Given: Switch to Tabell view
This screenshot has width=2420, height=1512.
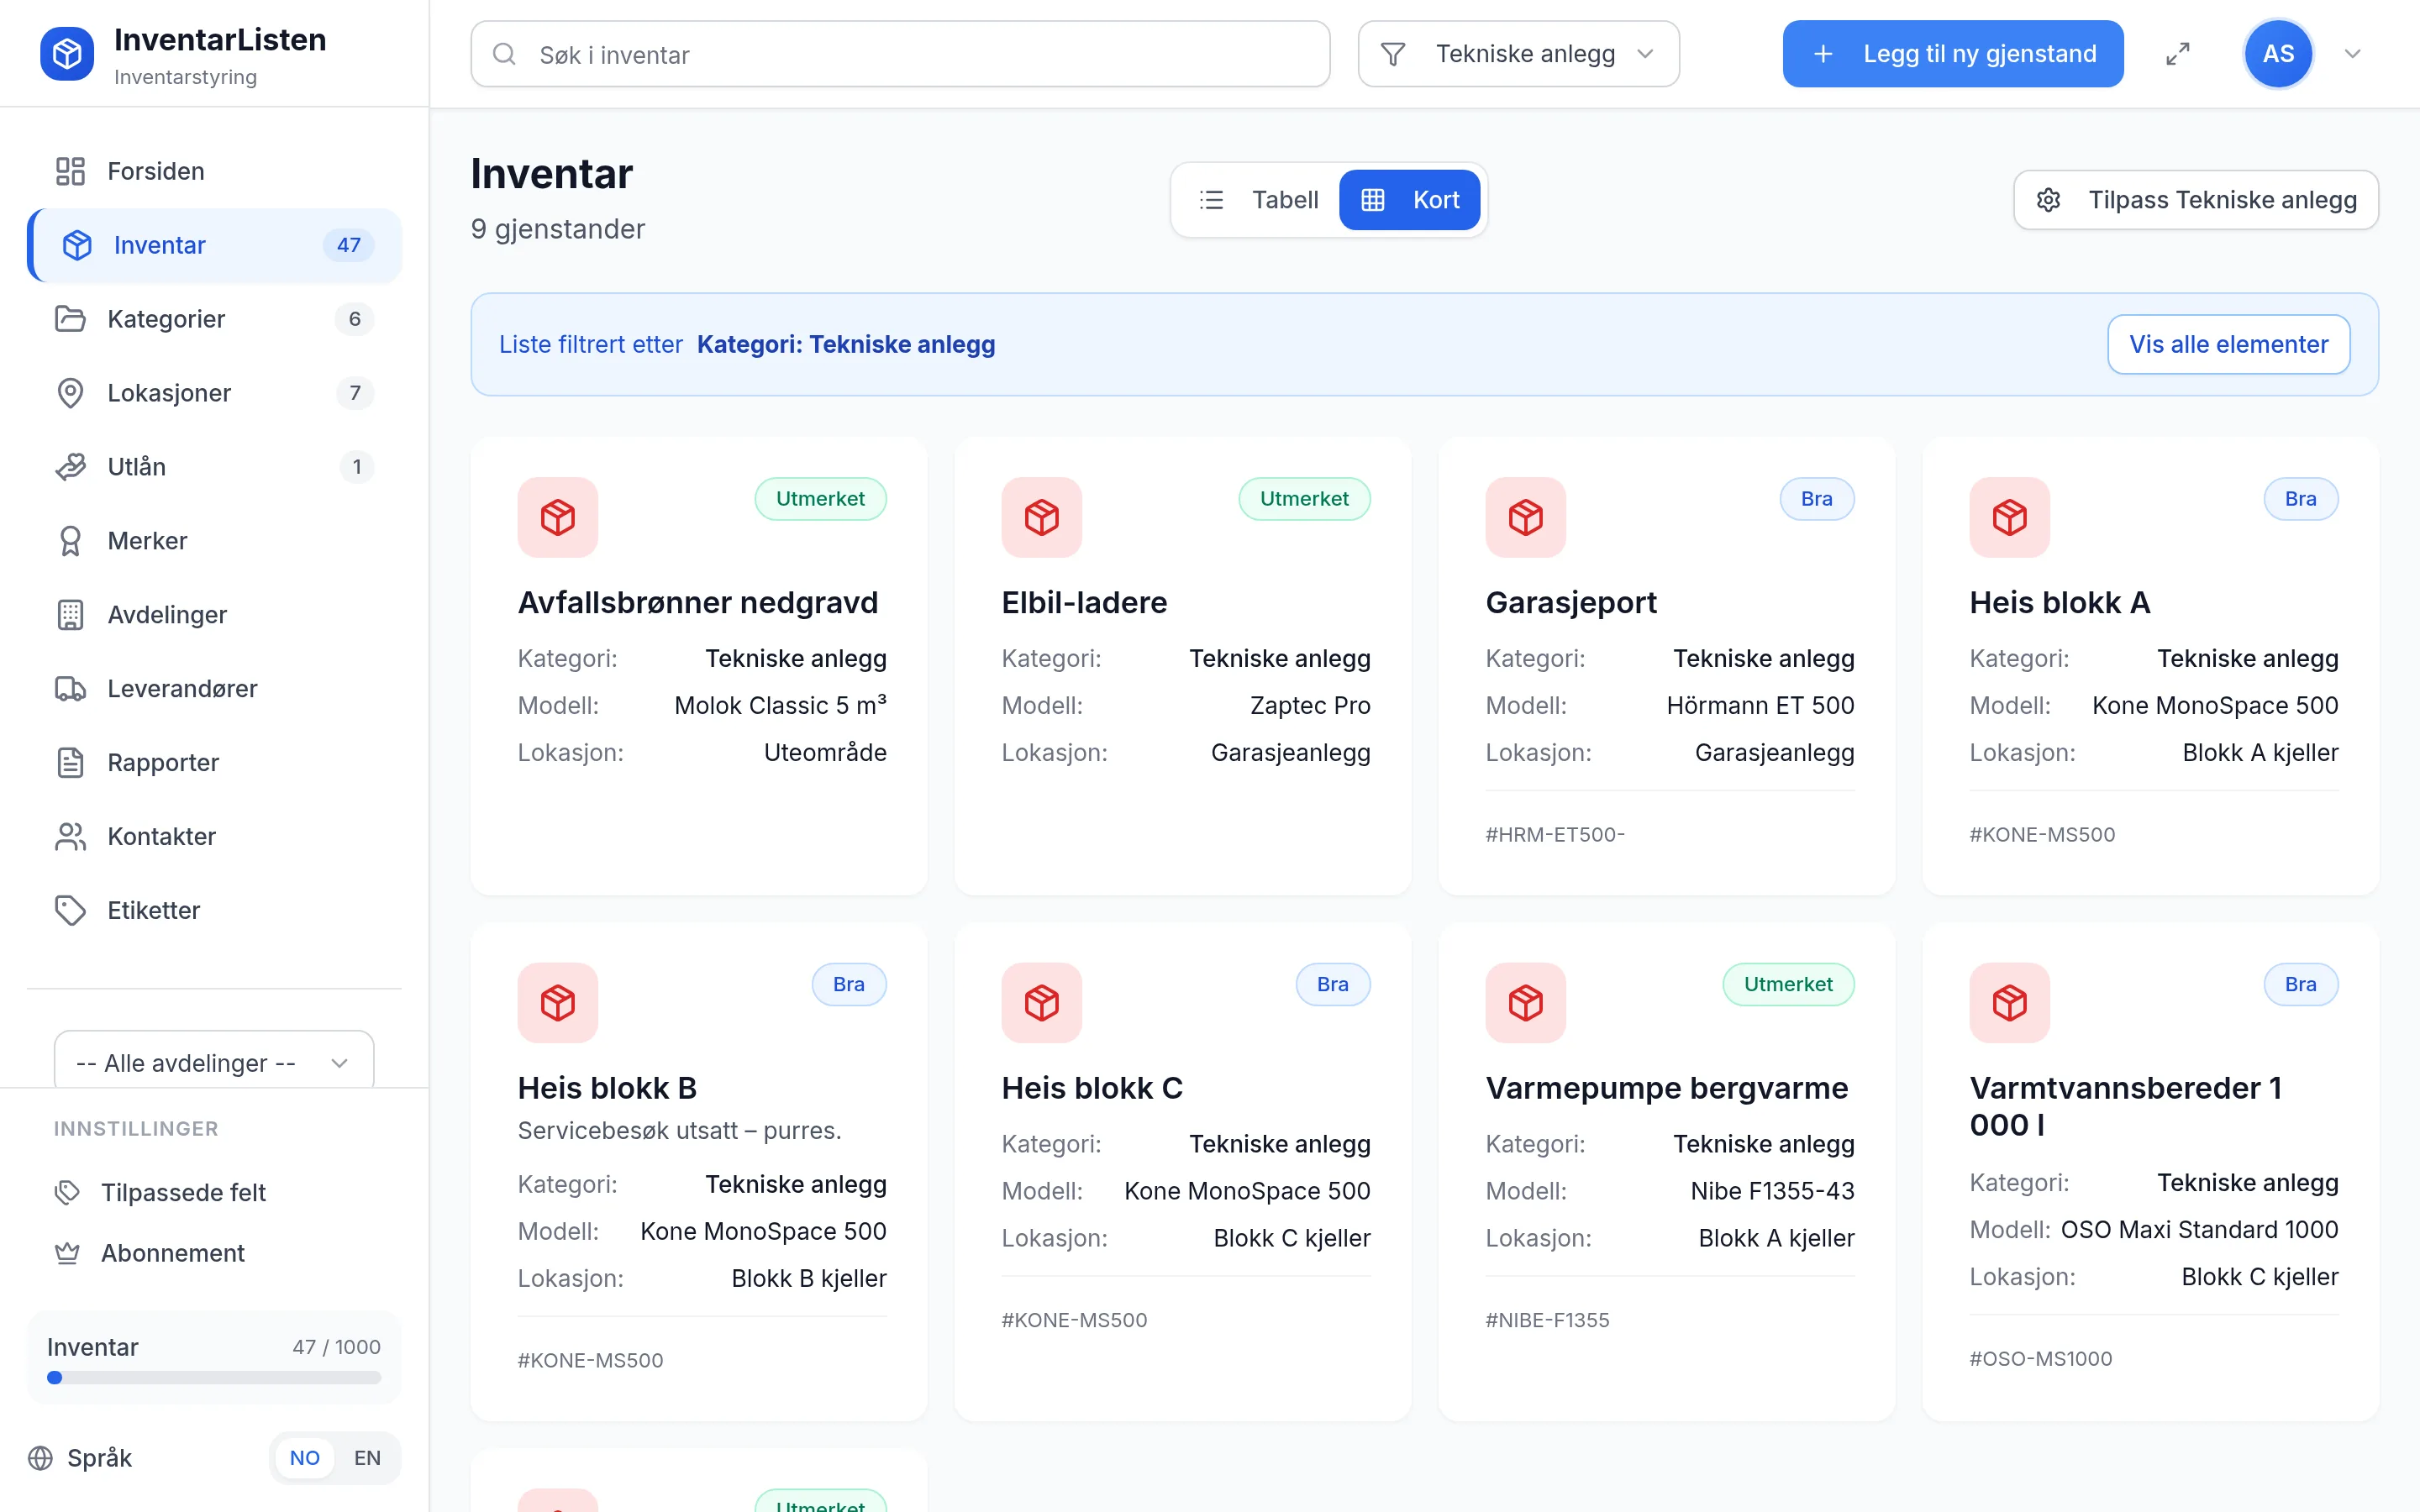Looking at the screenshot, I should pos(1258,200).
